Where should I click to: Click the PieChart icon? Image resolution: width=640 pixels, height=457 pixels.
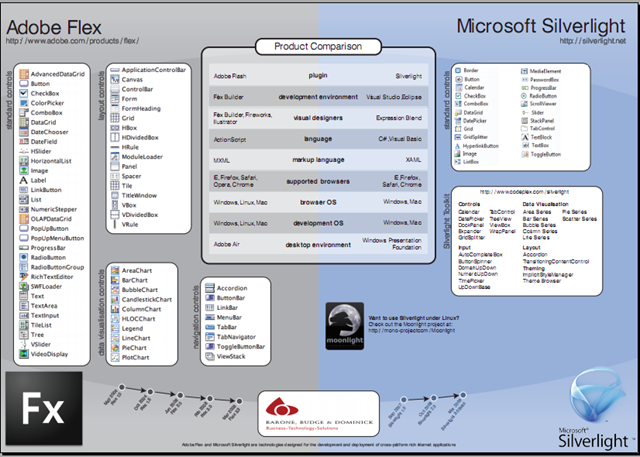click(115, 348)
